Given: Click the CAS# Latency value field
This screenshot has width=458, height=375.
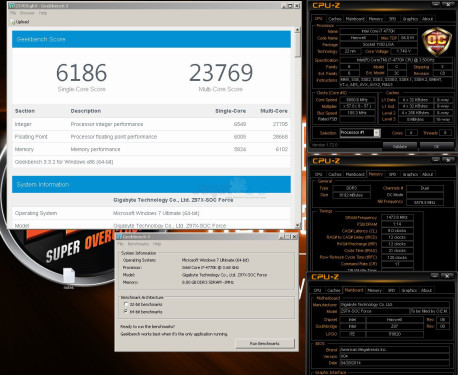Looking at the screenshot, I should pyautogui.click(x=397, y=231).
